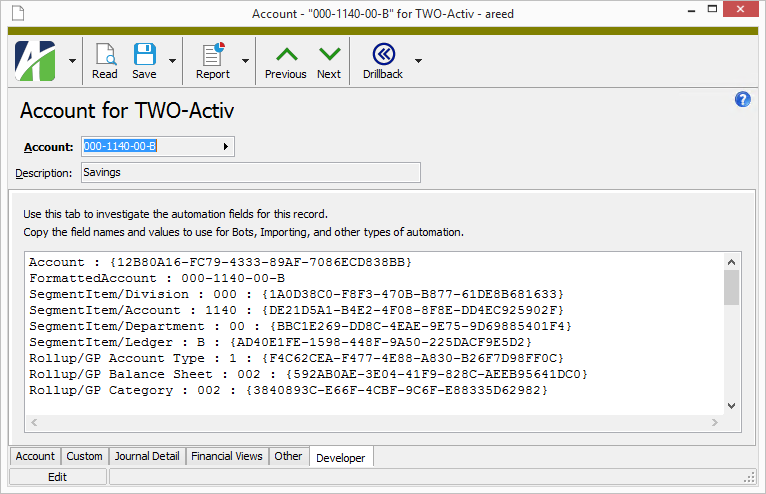The height and width of the screenshot is (494, 766).
Task: Maximize the Account window
Action: (x=712, y=9)
